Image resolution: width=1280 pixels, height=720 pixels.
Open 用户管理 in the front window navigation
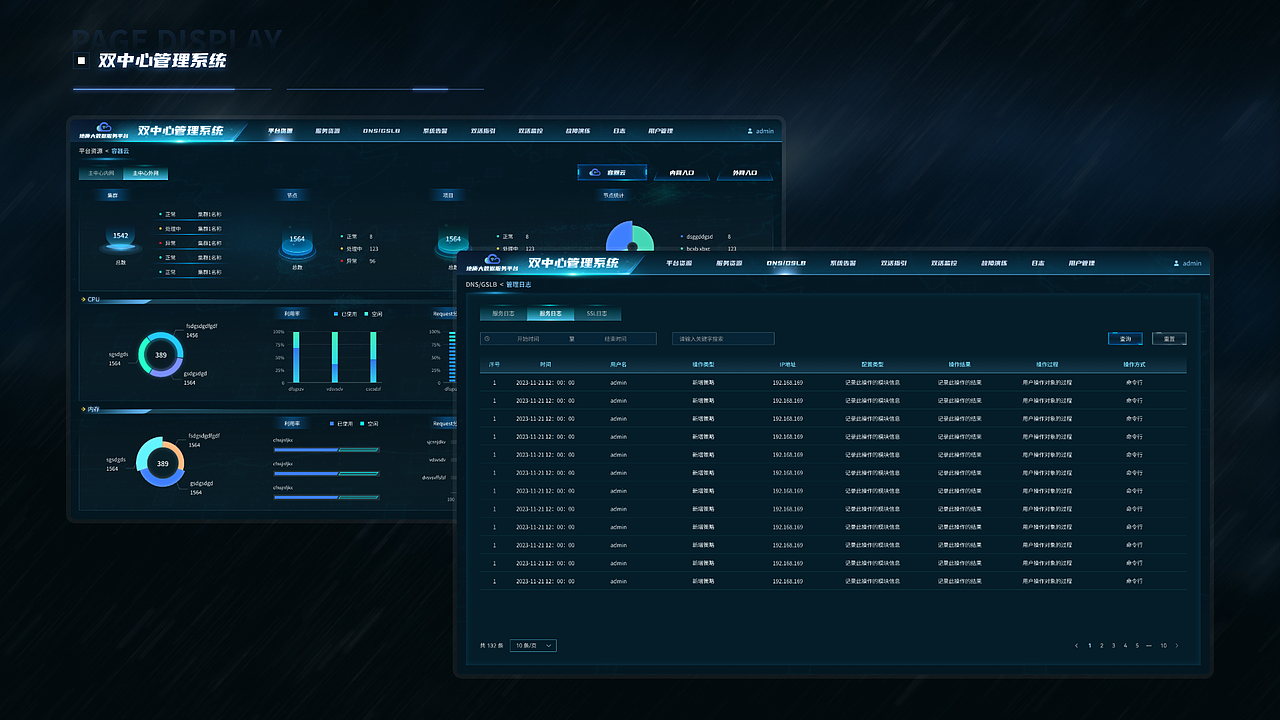pos(1081,263)
